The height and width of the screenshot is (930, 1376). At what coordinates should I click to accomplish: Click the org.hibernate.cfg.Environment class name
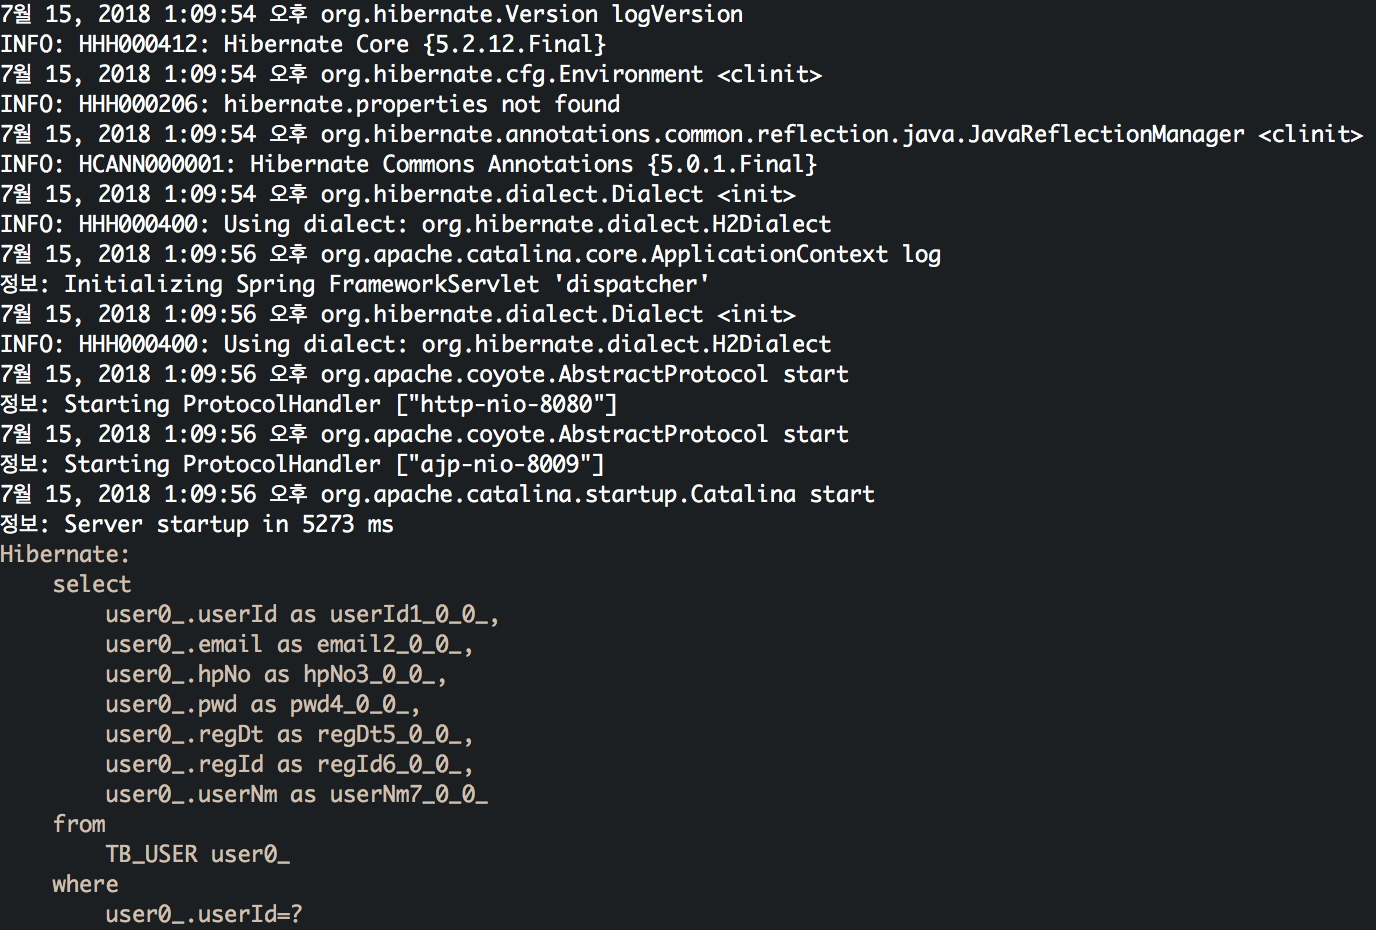click(x=511, y=75)
